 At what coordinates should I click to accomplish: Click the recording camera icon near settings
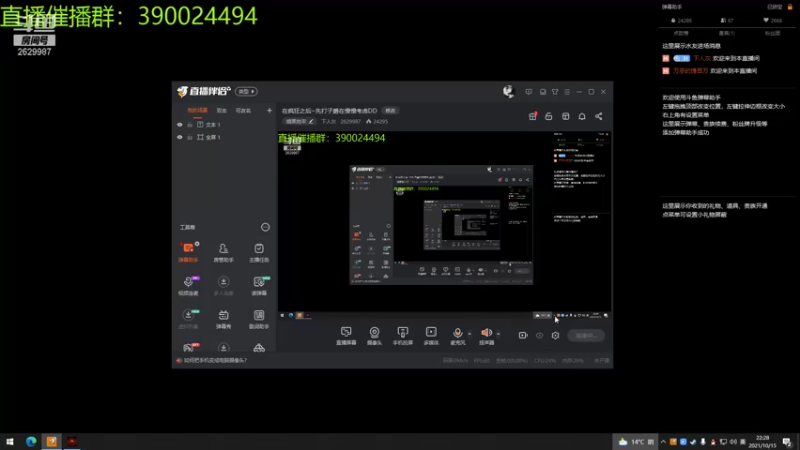(523, 335)
